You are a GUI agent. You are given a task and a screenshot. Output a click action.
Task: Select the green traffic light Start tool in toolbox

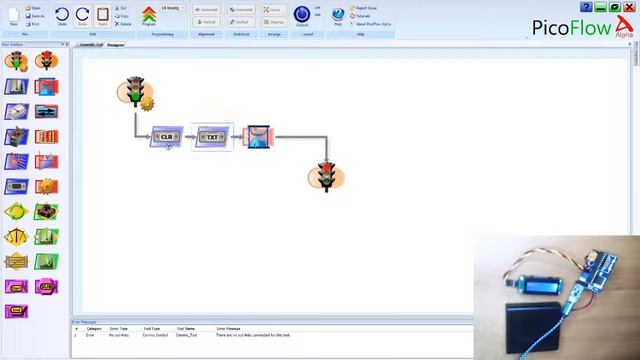16,62
